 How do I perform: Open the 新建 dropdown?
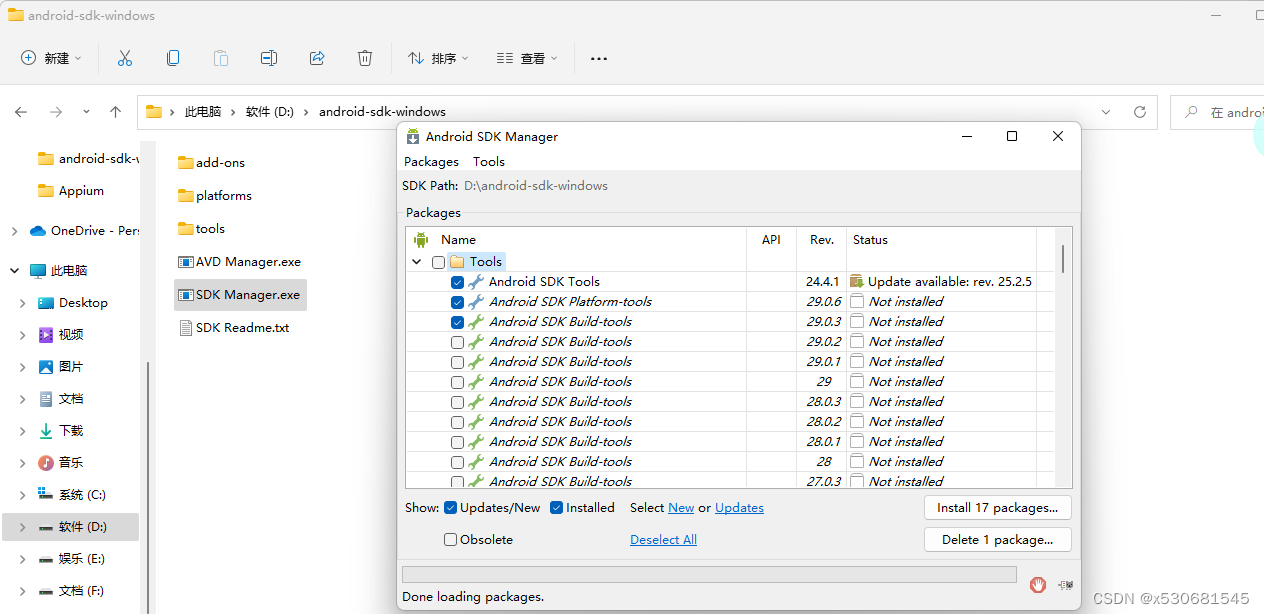pos(51,58)
